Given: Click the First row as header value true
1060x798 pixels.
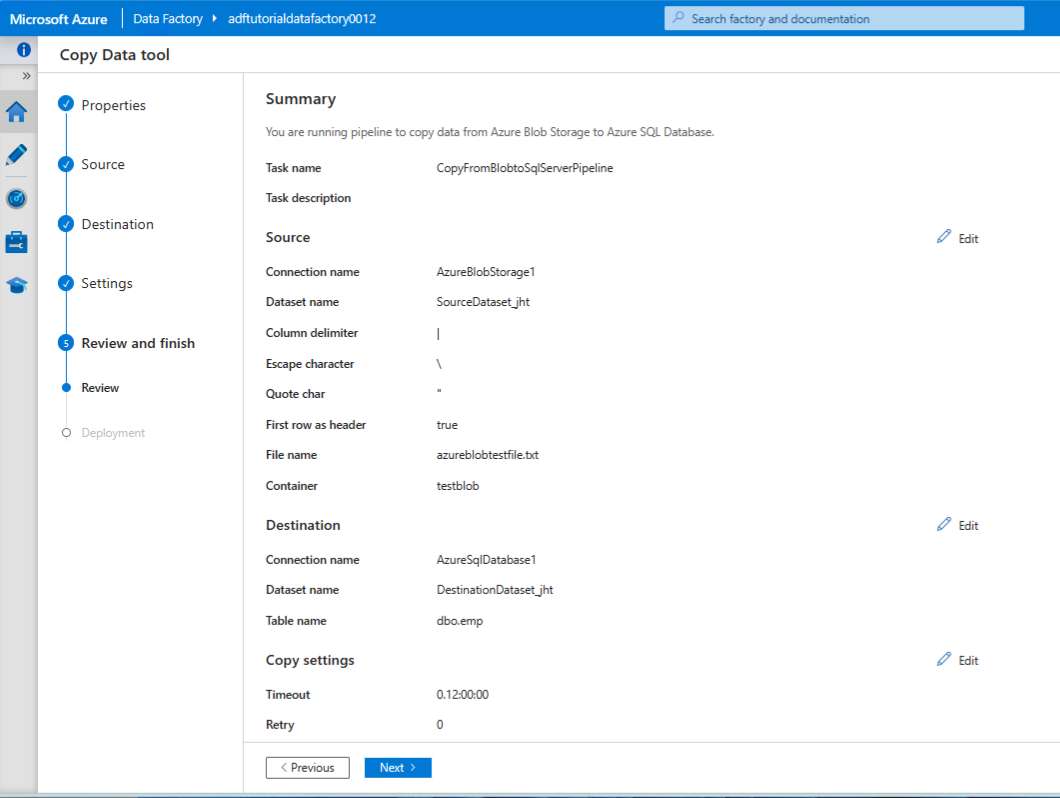Looking at the screenshot, I should click(x=447, y=425).
